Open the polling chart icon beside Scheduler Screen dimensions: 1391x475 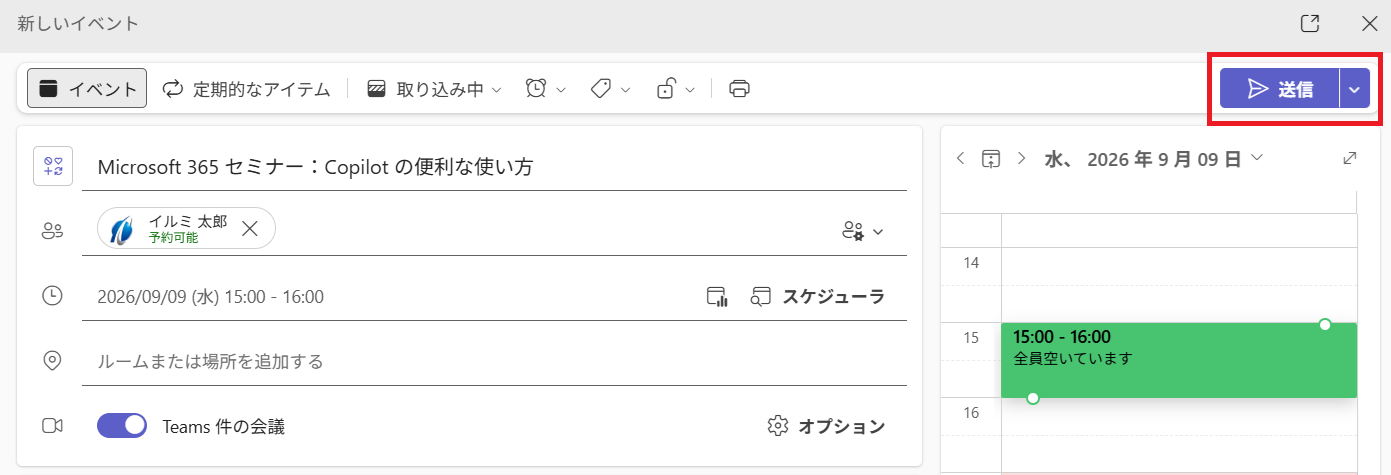click(717, 296)
